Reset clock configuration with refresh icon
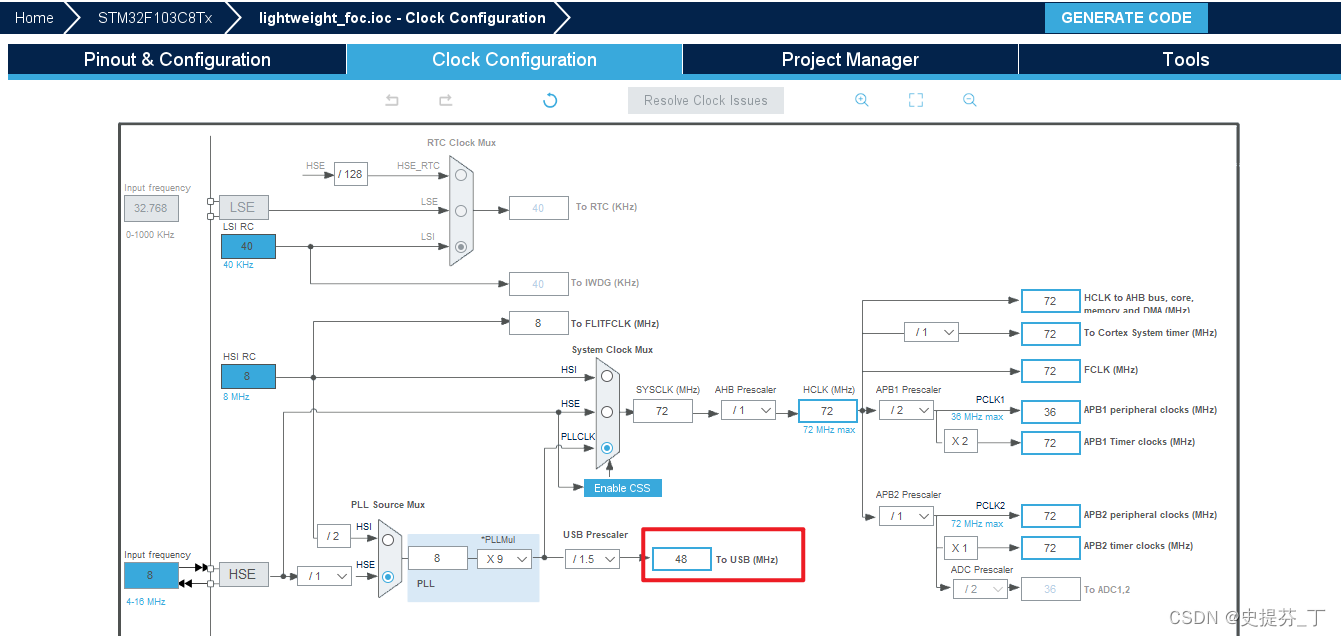This screenshot has width=1341, height=636. pyautogui.click(x=550, y=100)
